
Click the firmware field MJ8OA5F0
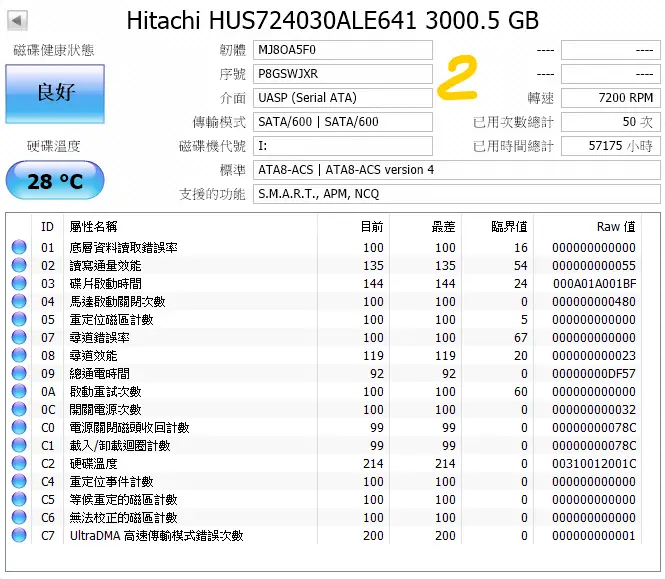[x=343, y=50]
